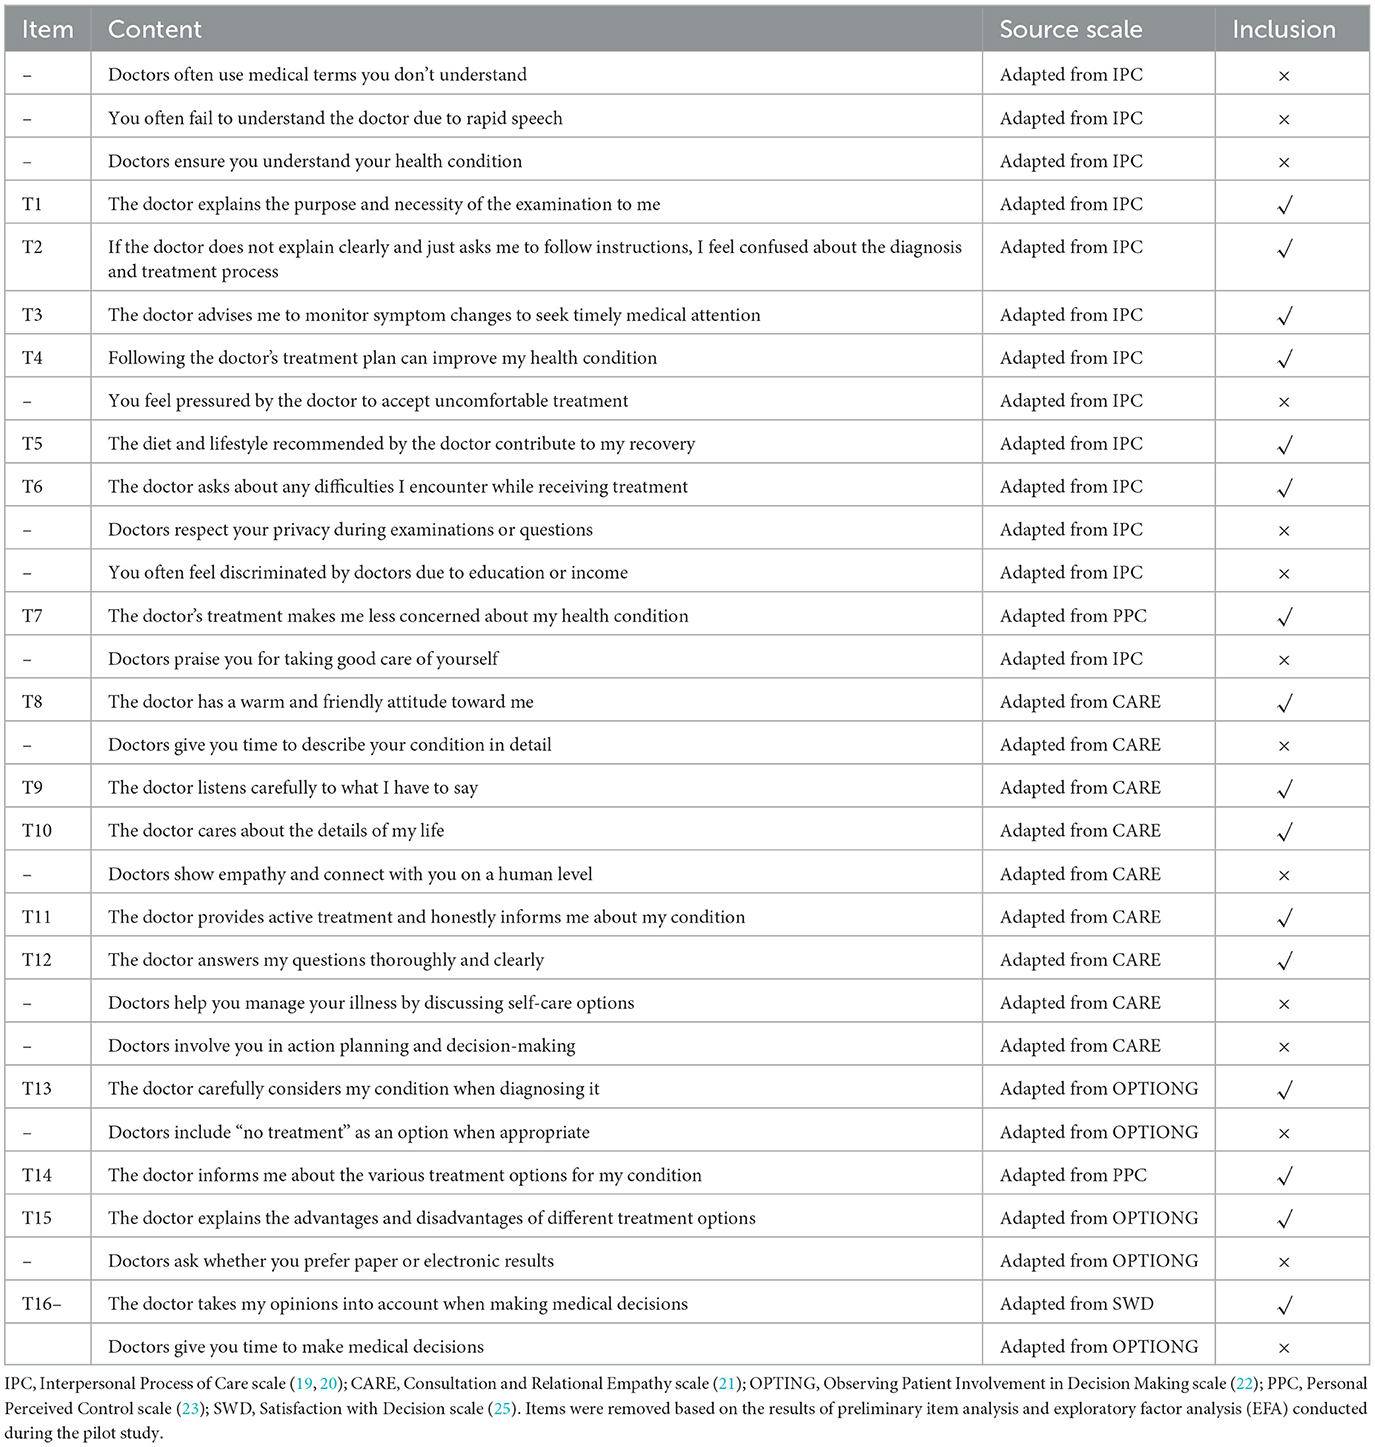Select text 'Following the doctor's treatment plan' sentence
The width and height of the screenshot is (1375, 1447).
tap(383, 358)
